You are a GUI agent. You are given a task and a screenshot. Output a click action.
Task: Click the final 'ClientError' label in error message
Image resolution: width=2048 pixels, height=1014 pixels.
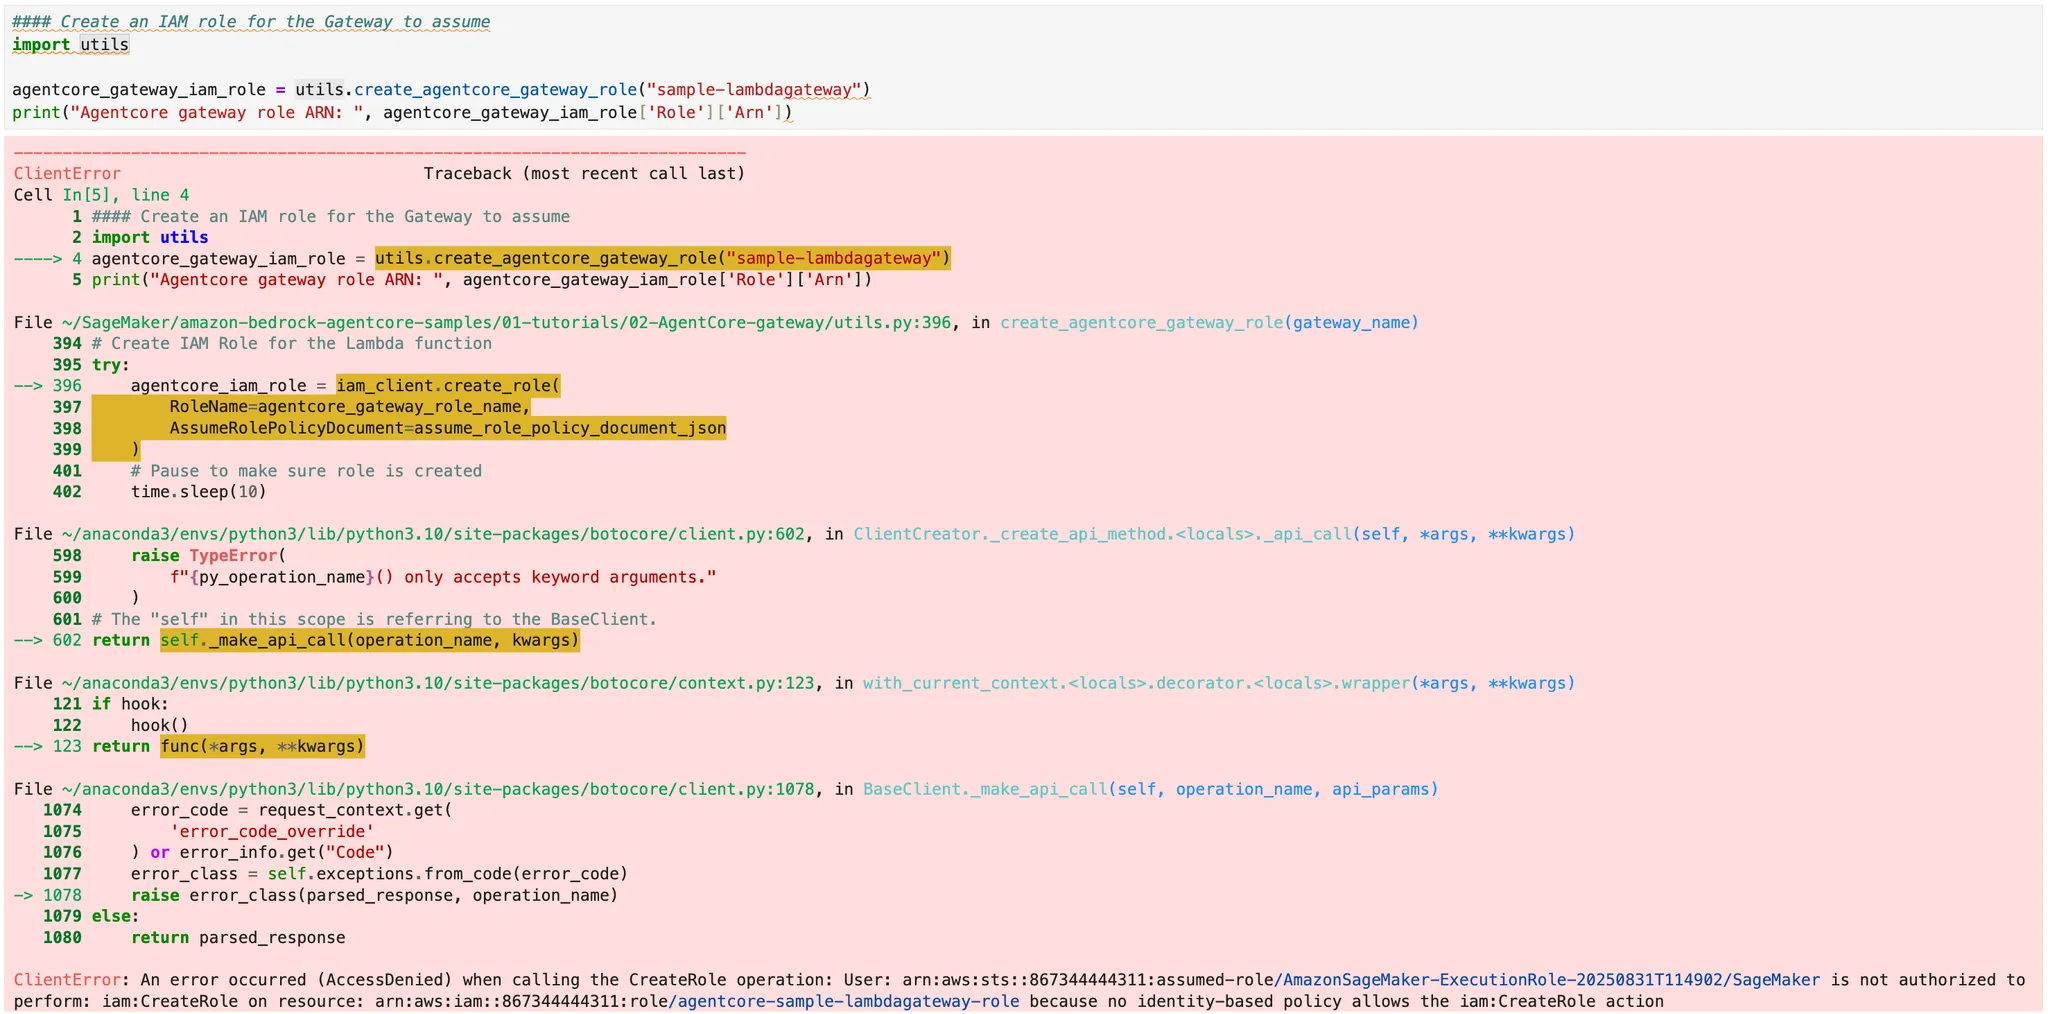[67, 980]
